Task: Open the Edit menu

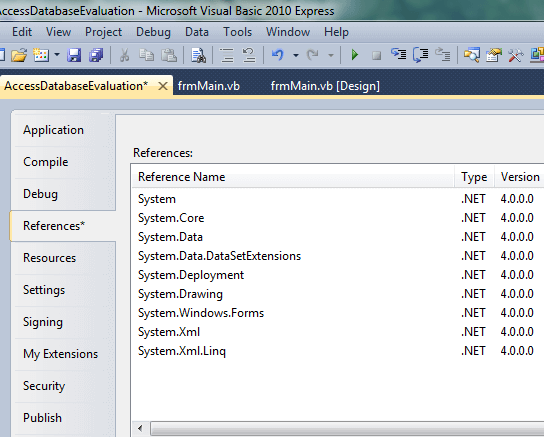Action: 22,32
